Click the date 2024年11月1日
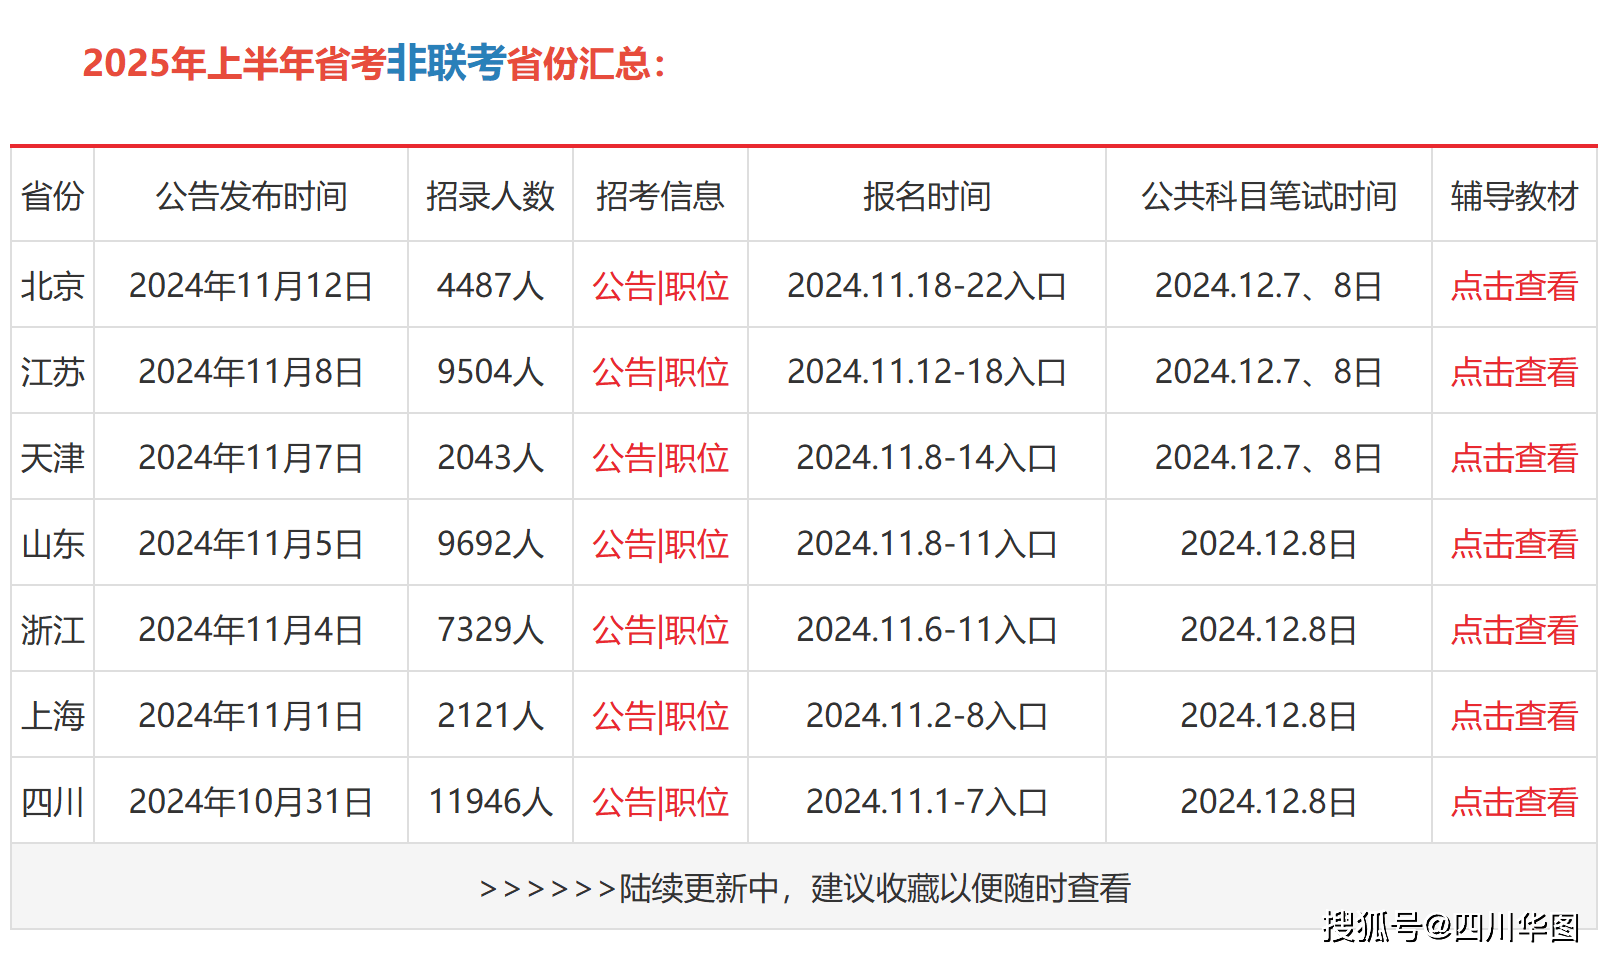This screenshot has height=961, width=1619. click(x=251, y=716)
